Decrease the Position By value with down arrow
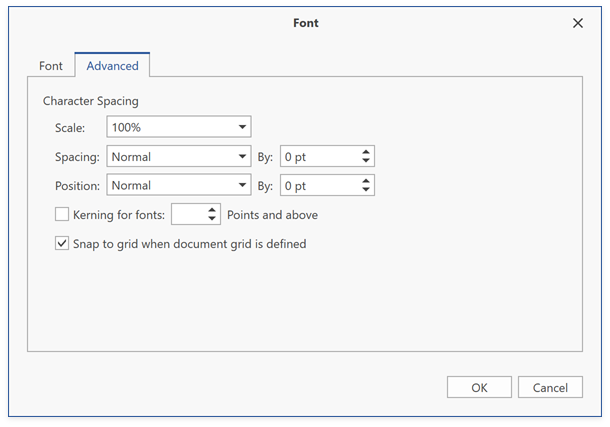 click(x=366, y=189)
